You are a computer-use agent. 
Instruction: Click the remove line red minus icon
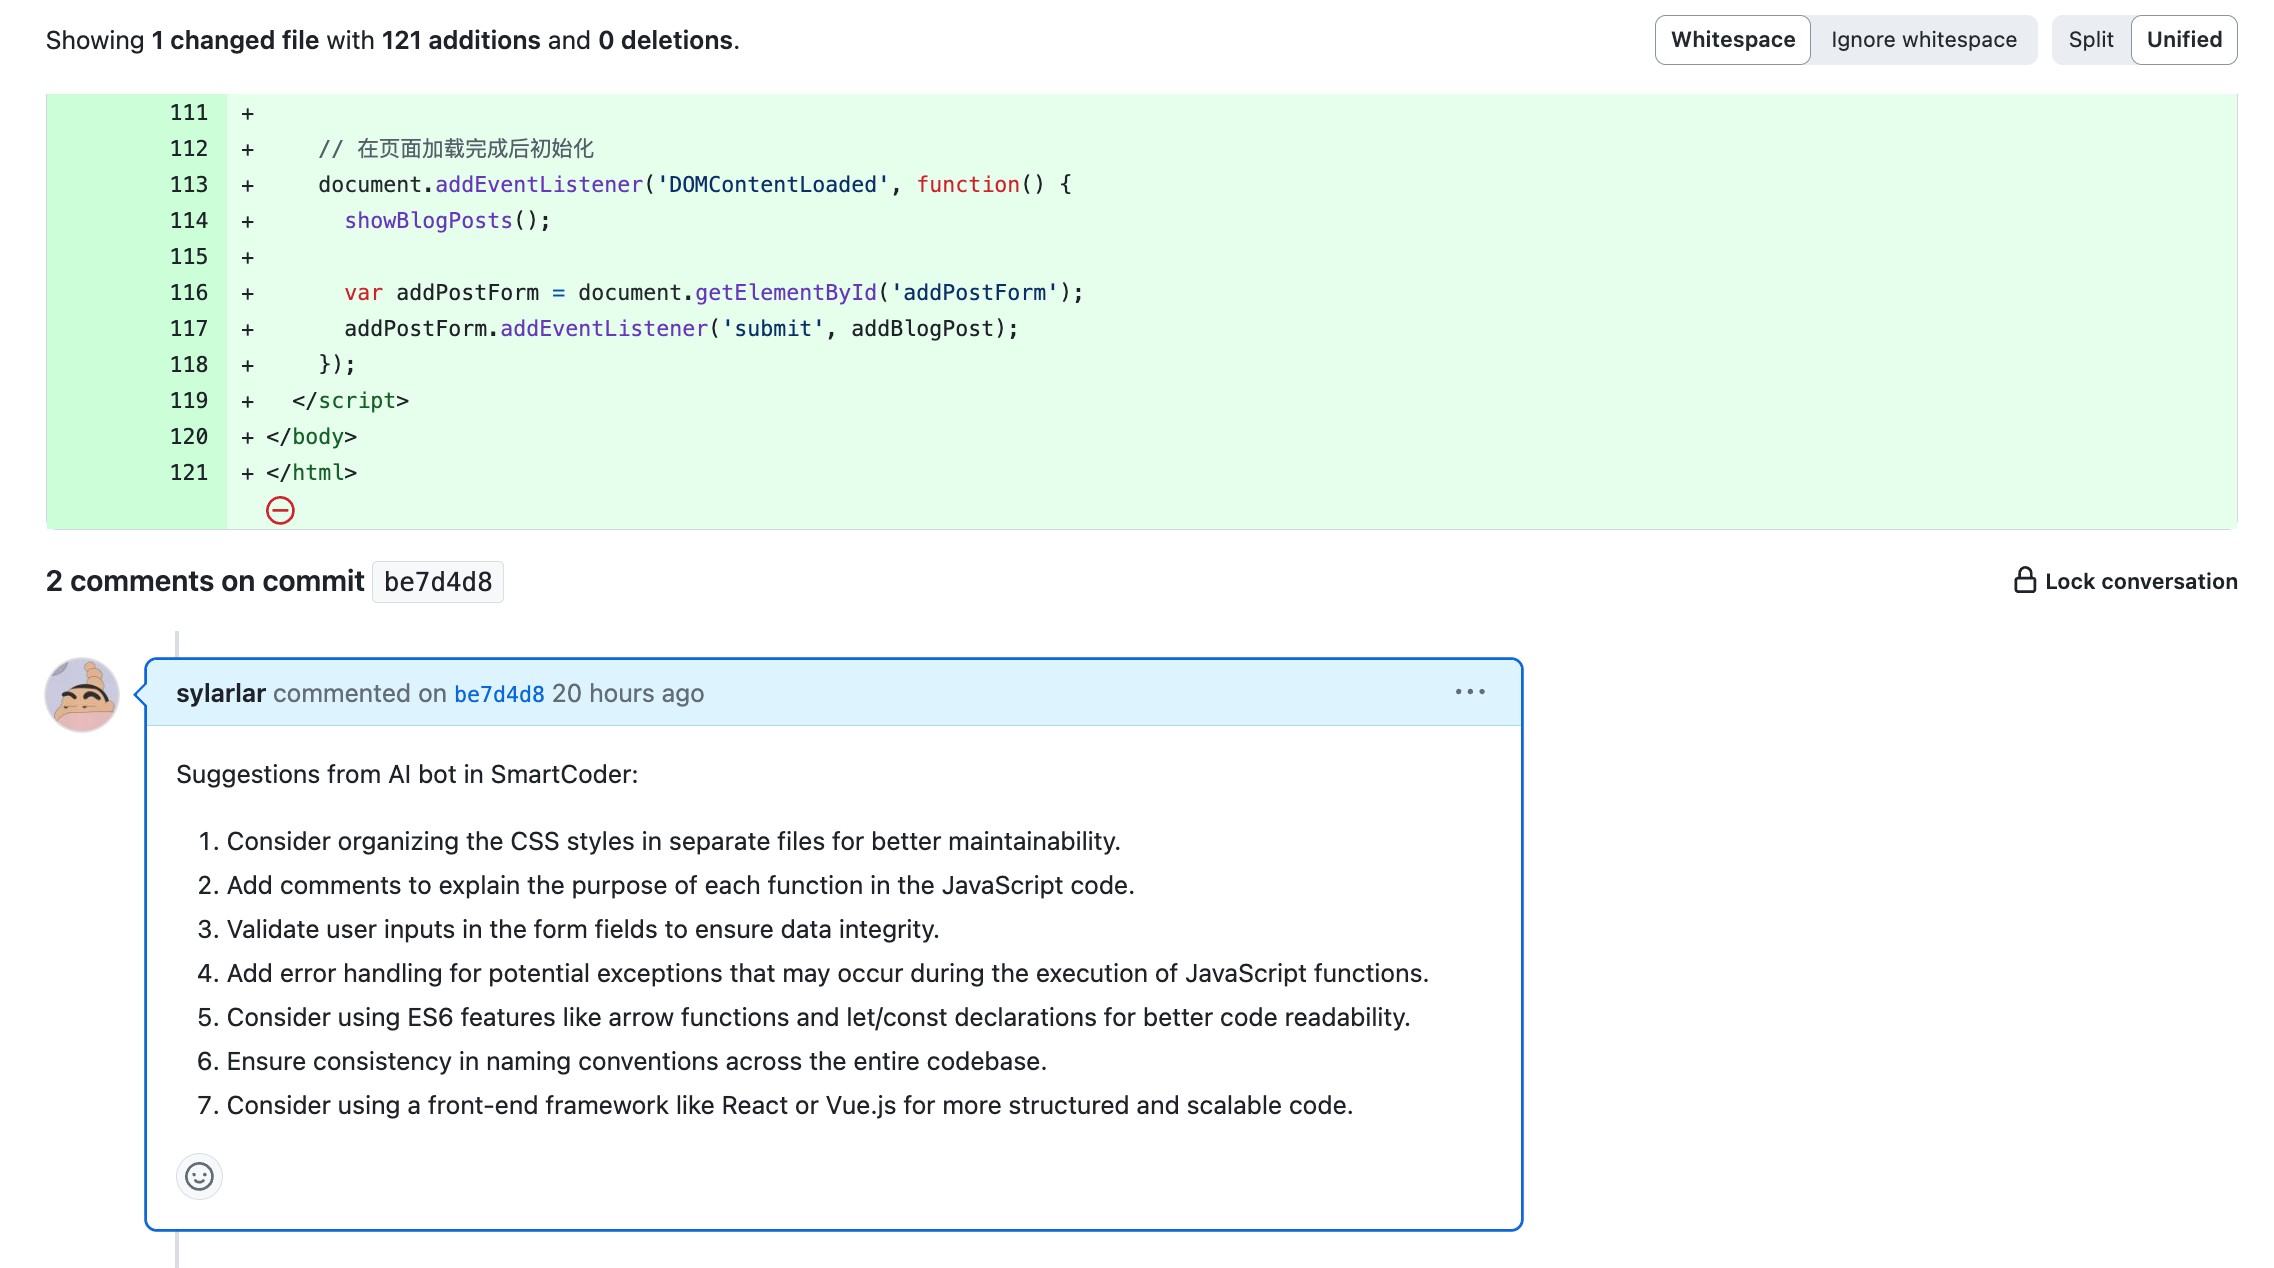coord(279,509)
